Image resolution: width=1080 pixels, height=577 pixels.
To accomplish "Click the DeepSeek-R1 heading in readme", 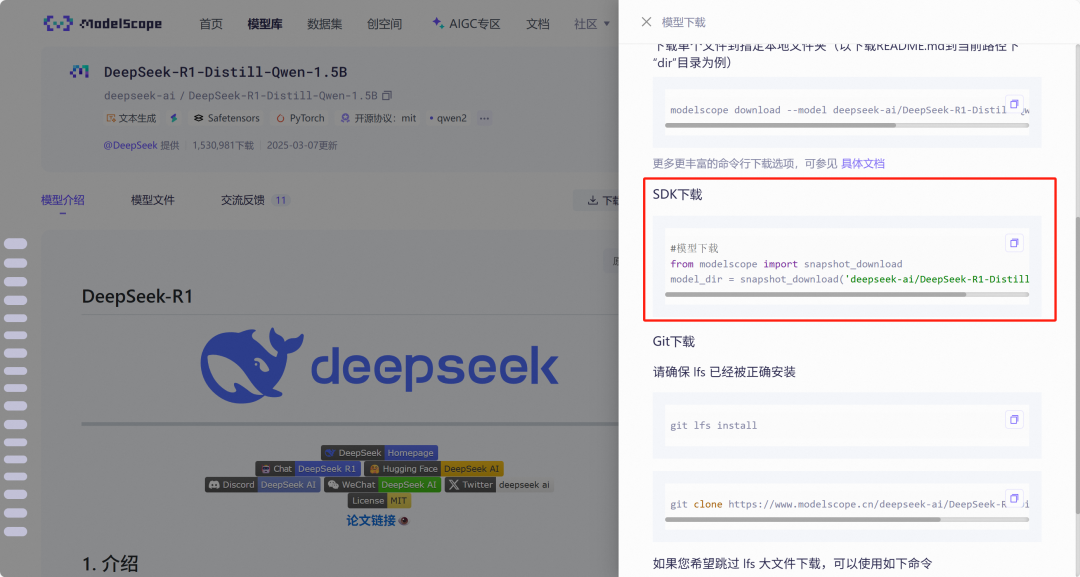I will click(x=137, y=297).
